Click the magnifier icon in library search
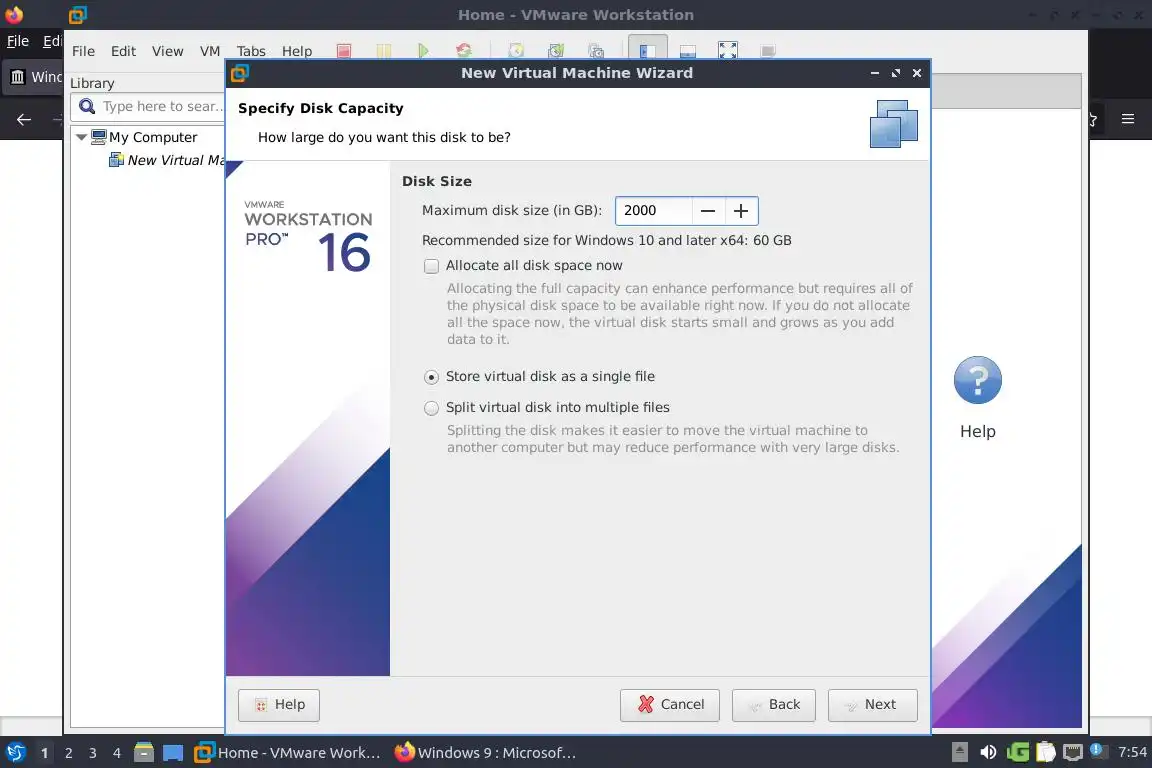Screen dimensions: 1152x768 pyautogui.click(x=87, y=107)
